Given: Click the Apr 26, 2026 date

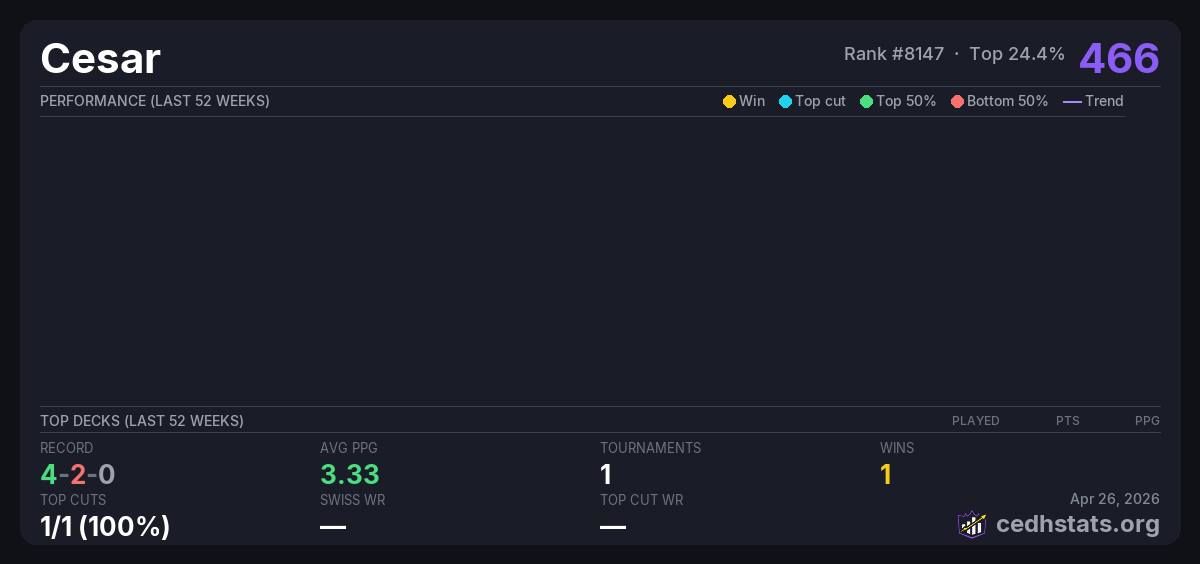Looking at the screenshot, I should 1114,499.
